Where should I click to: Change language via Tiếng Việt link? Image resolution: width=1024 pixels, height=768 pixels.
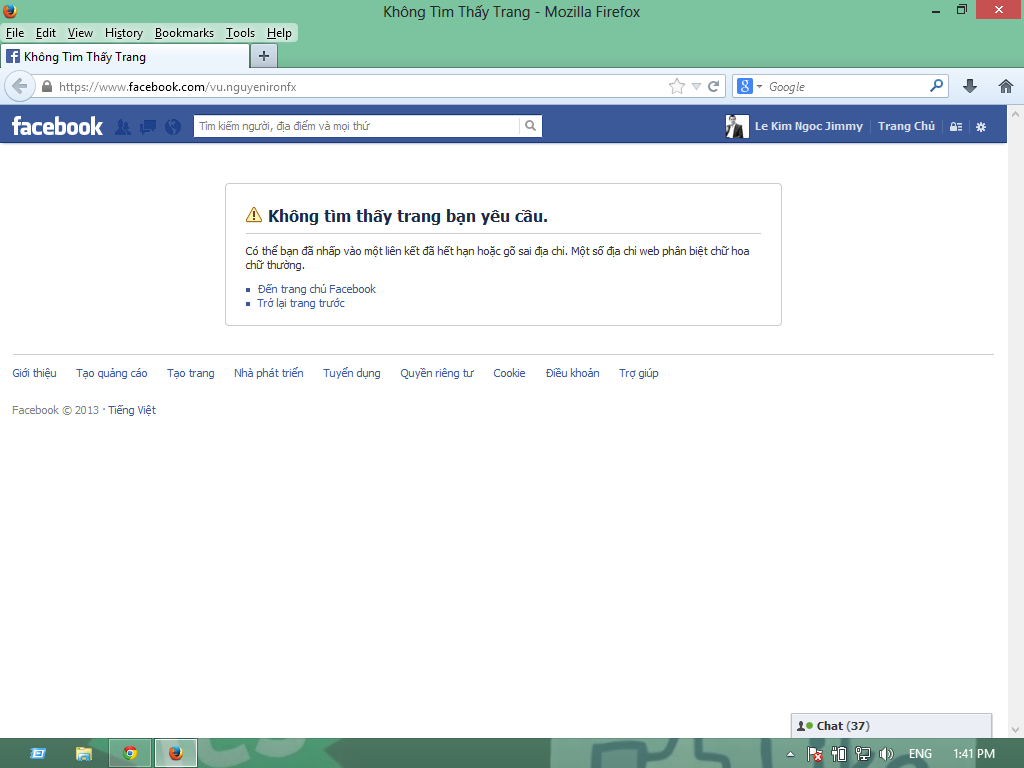click(132, 410)
